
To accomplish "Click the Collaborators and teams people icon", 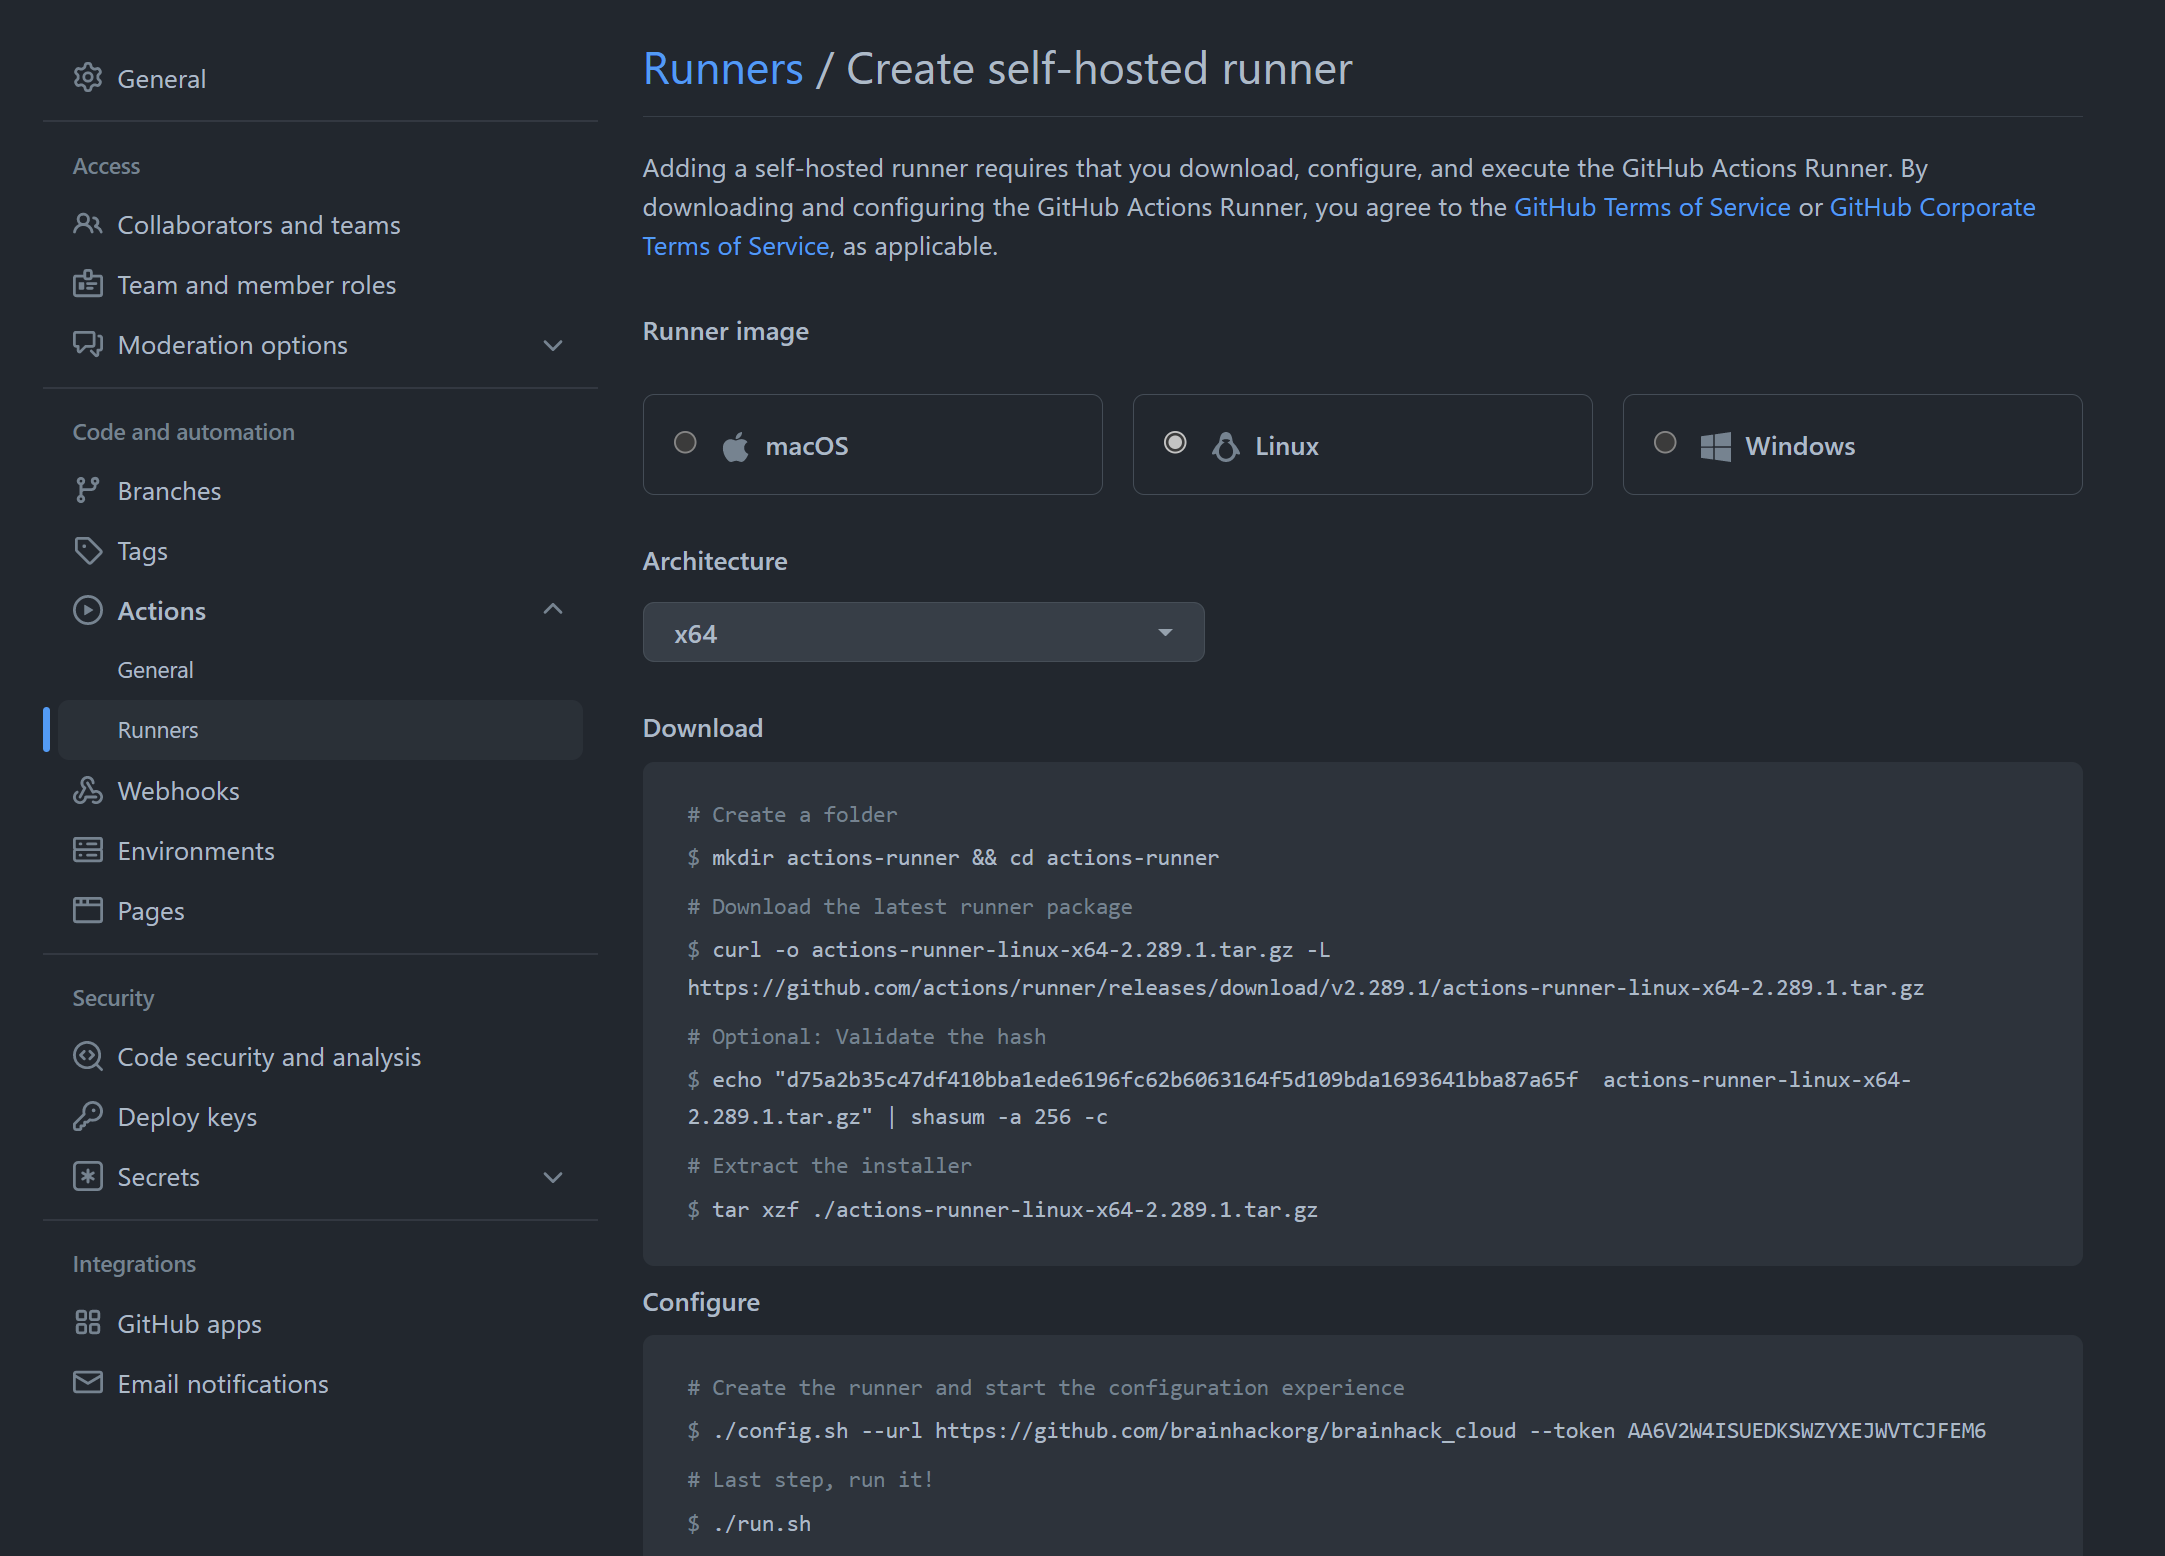I will (x=88, y=224).
